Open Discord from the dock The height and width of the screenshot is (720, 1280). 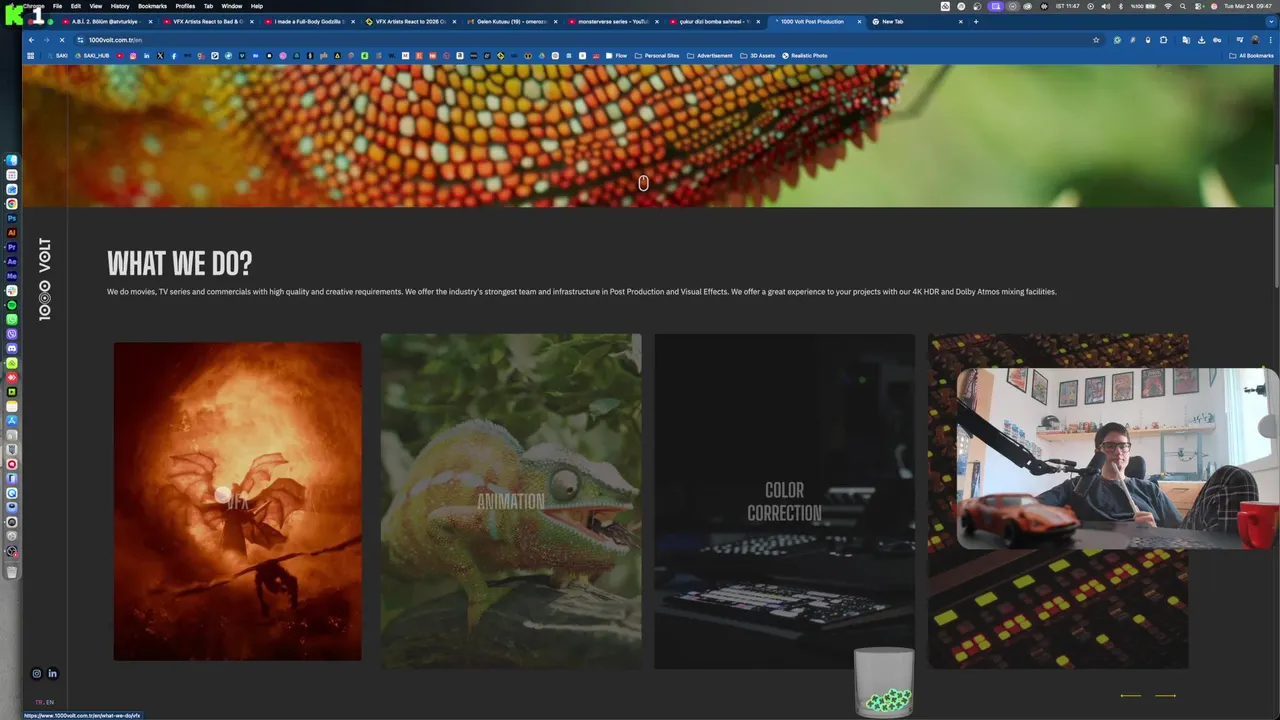click(12, 348)
